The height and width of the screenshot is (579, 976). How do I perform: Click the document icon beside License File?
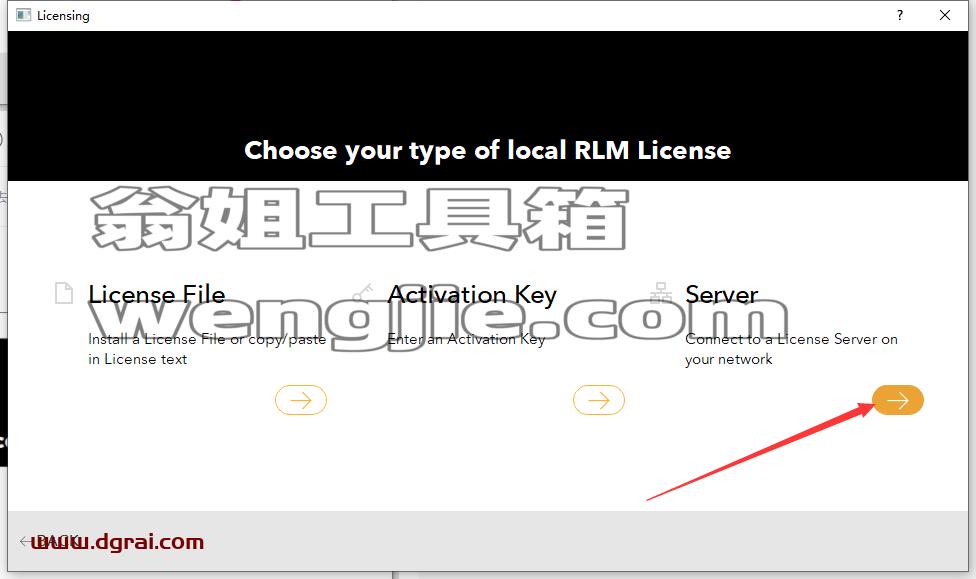[x=64, y=293]
